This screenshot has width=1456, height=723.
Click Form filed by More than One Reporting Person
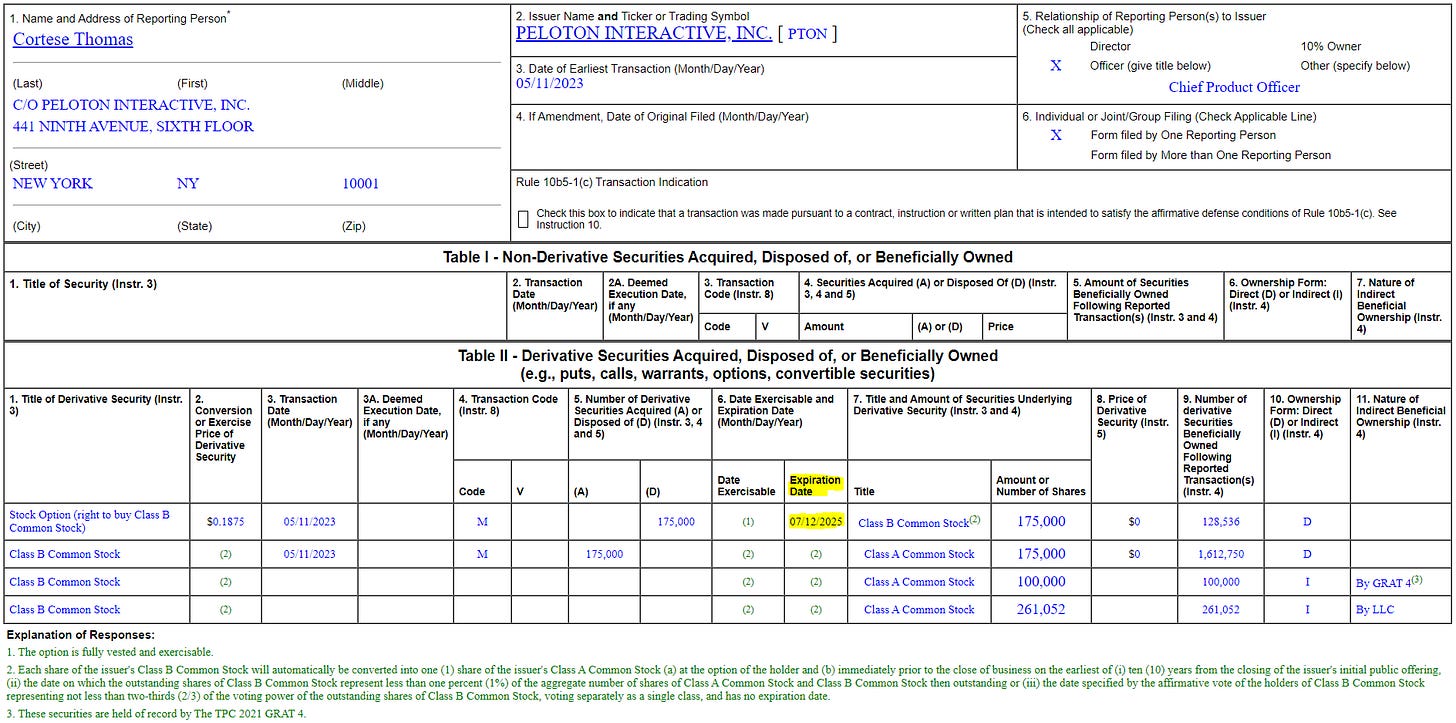point(1210,155)
